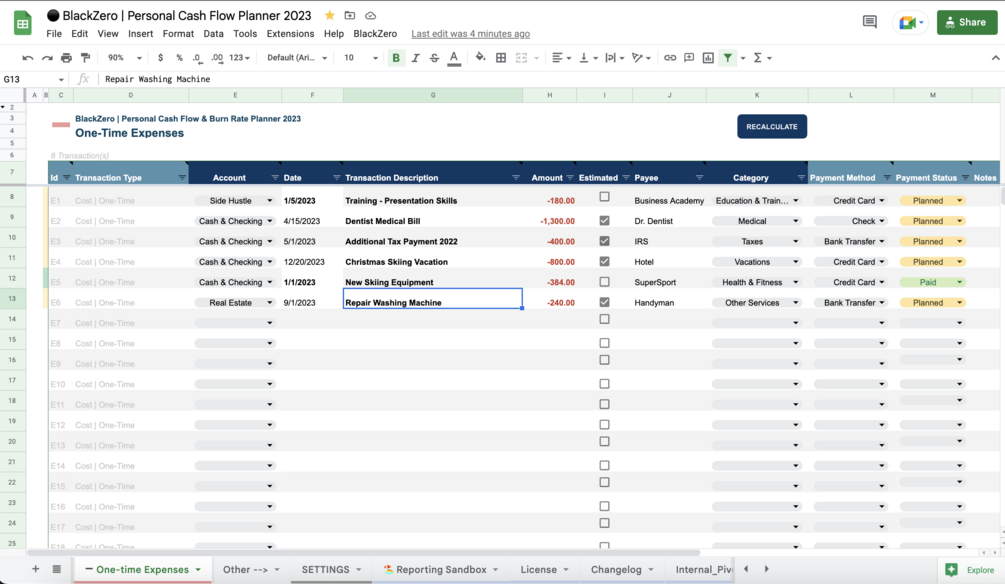Check the Estimated box in row E8
Viewport: 1005px width, 584px height.
click(604, 343)
